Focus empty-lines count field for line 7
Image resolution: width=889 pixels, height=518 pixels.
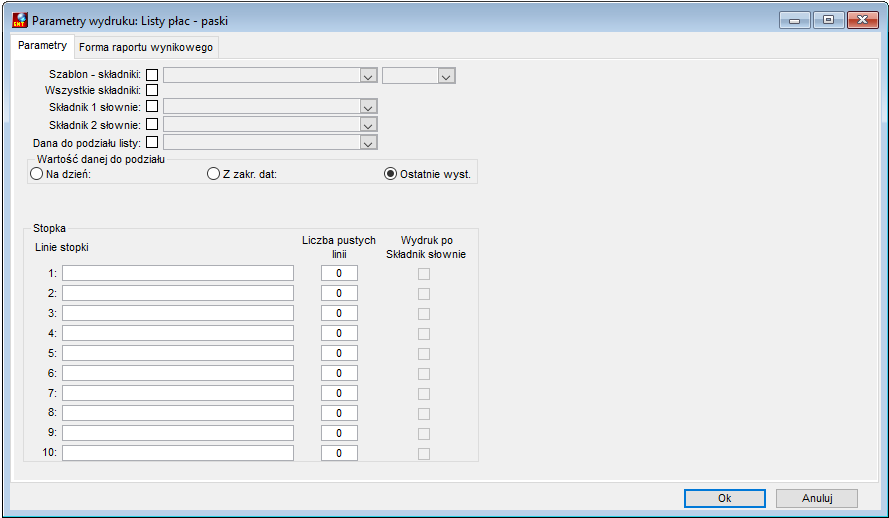coord(339,393)
